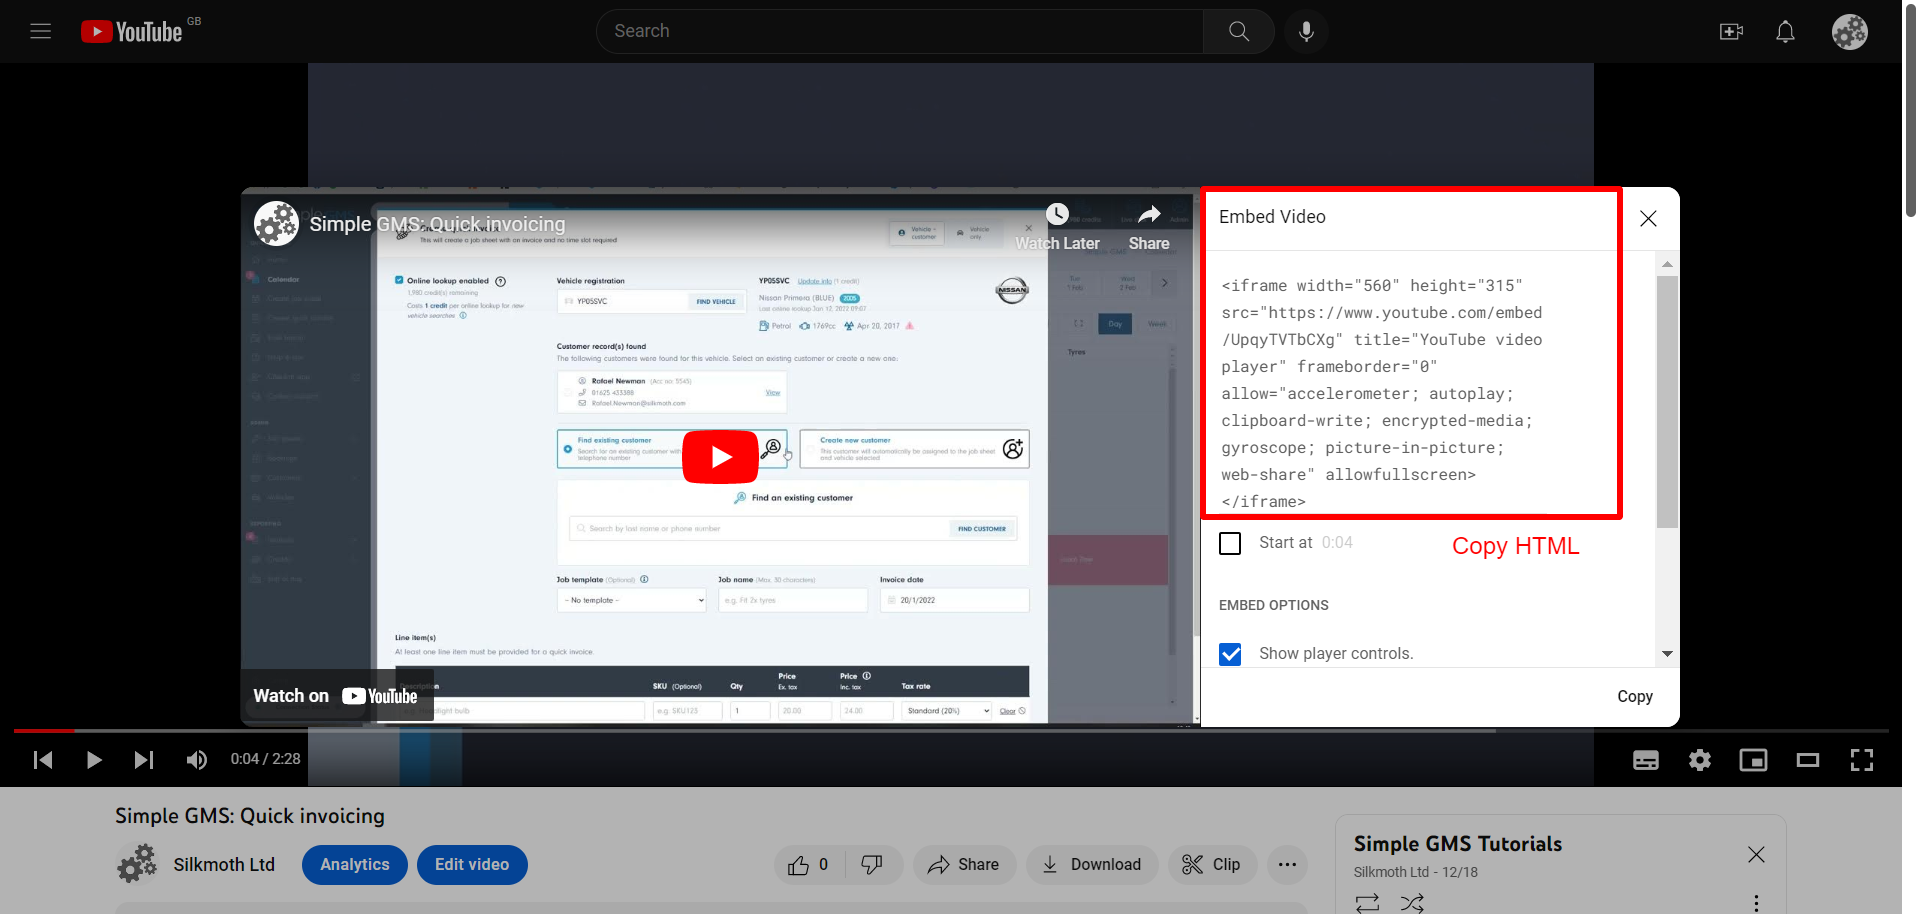Click the channel avatar in embed preview
The image size is (1920, 914).
pyautogui.click(x=276, y=223)
